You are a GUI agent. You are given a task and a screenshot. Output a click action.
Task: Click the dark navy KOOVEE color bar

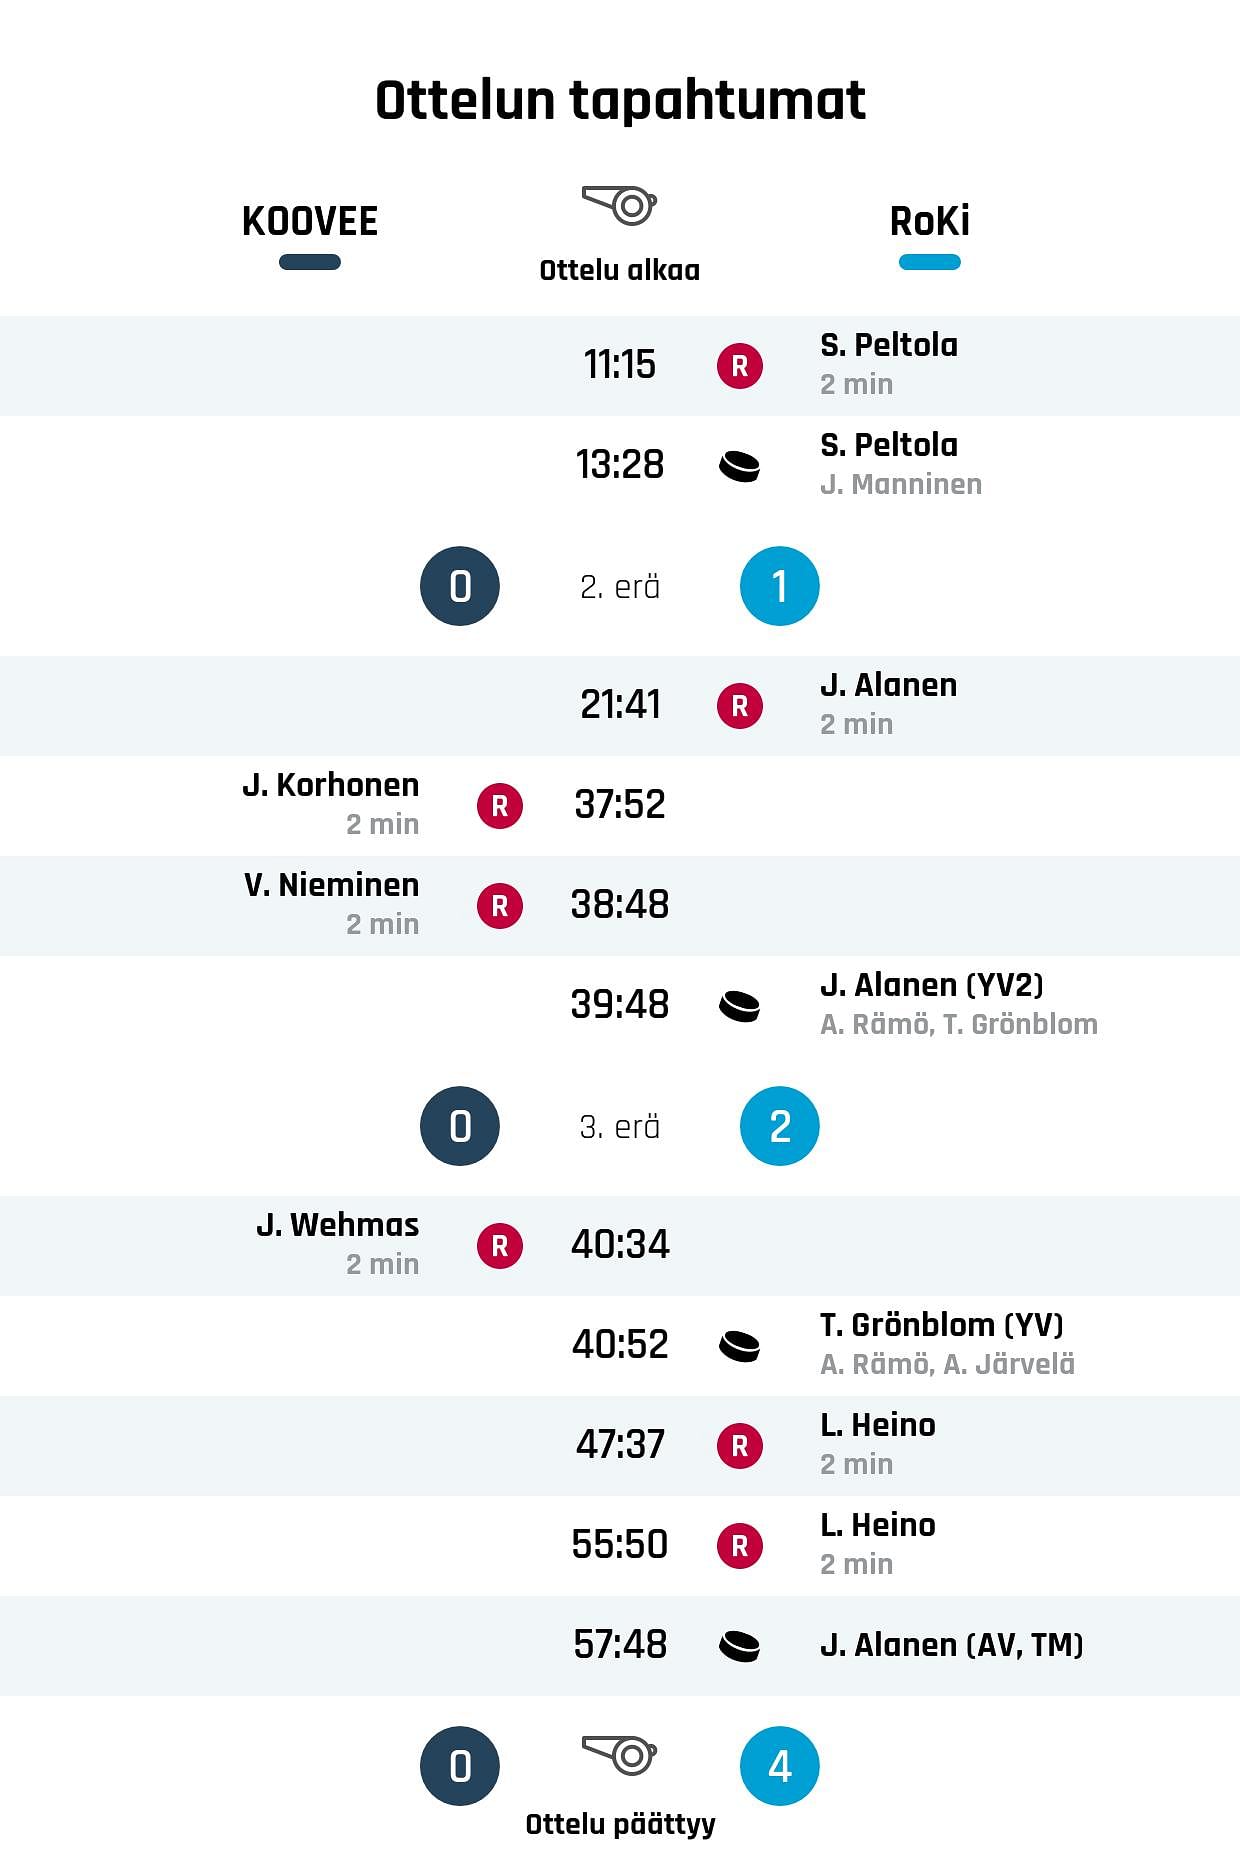point(310,262)
